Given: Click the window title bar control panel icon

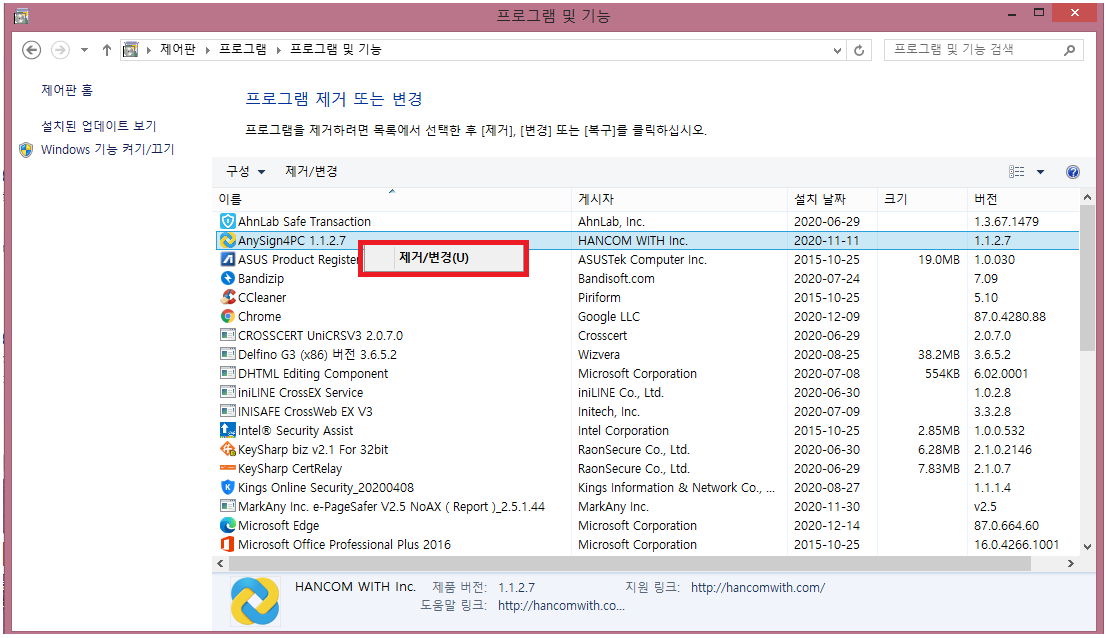Looking at the screenshot, I should [x=21, y=16].
